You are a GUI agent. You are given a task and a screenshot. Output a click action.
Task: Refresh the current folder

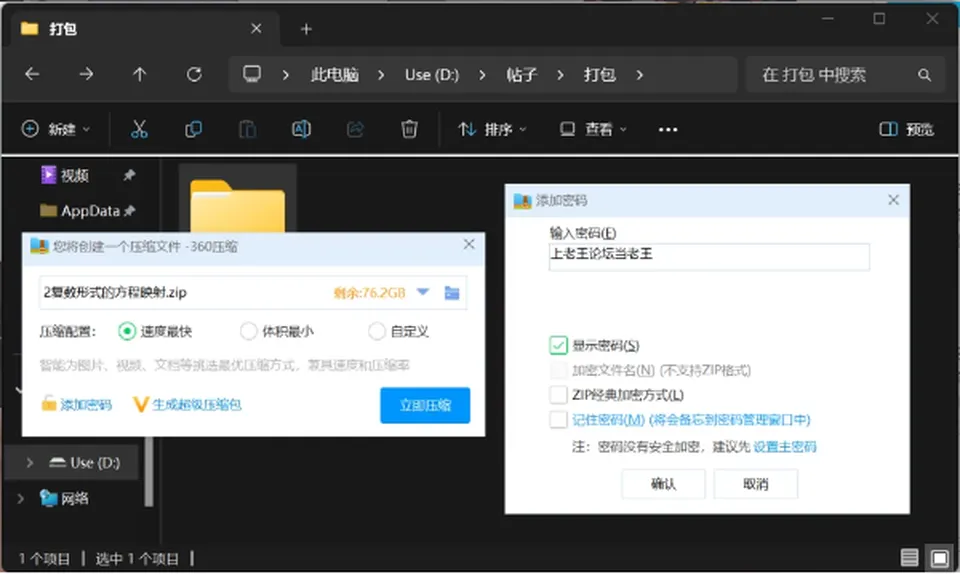point(194,75)
